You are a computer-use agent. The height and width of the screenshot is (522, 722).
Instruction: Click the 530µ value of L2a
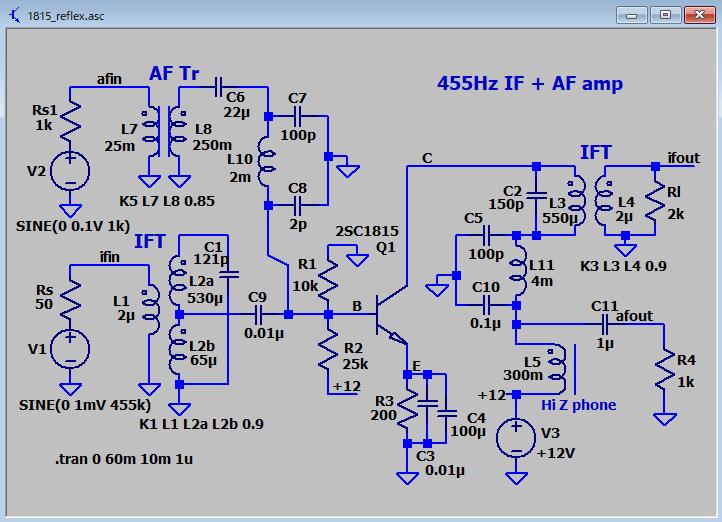(x=205, y=298)
